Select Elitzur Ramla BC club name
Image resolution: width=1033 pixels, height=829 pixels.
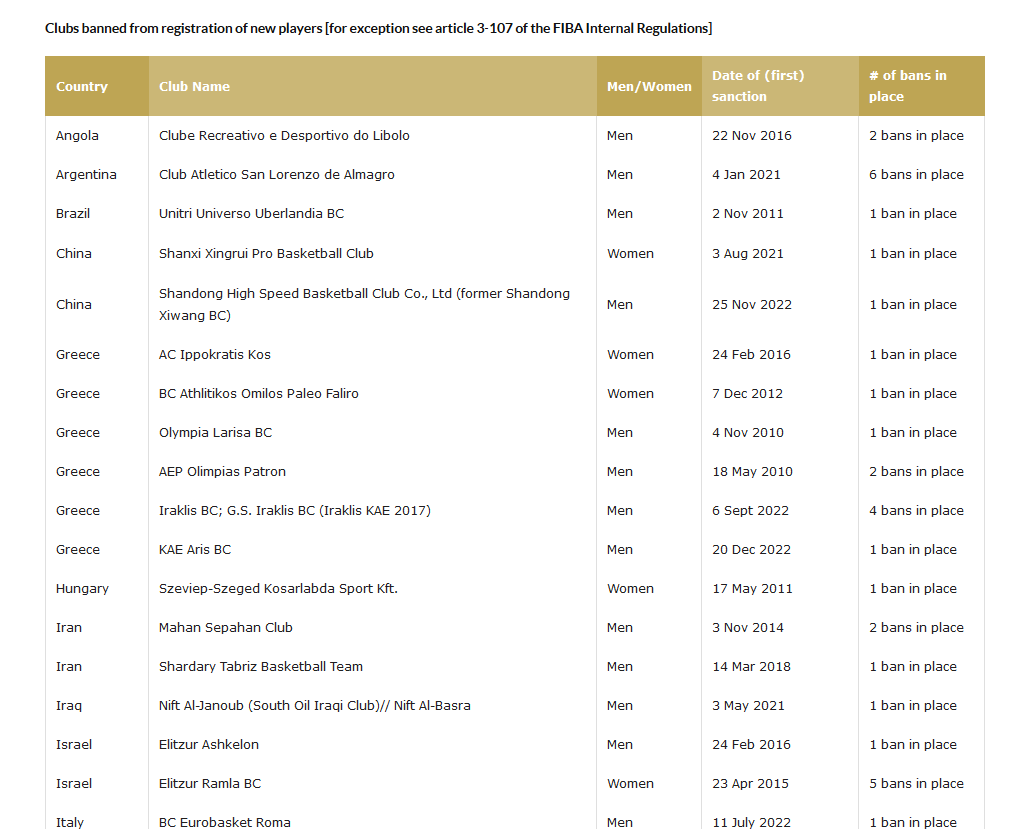(x=209, y=784)
